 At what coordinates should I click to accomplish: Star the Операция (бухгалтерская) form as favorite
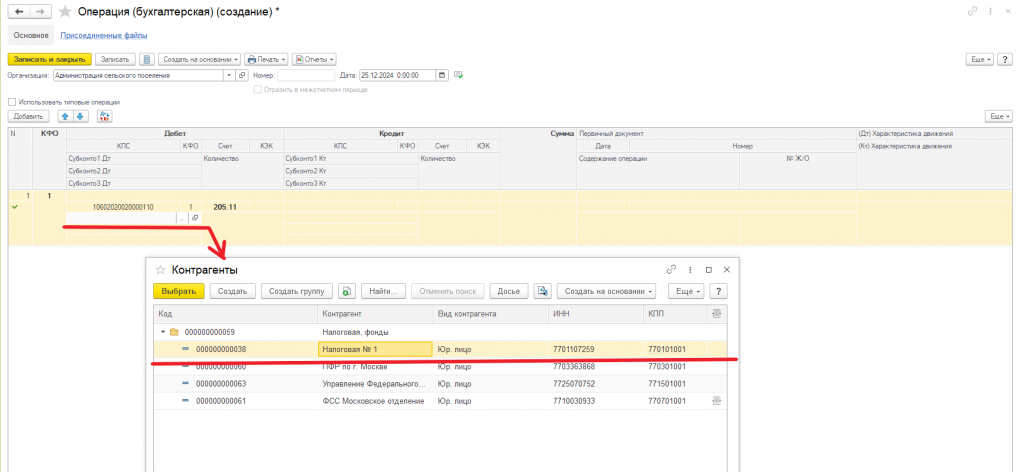(65, 12)
